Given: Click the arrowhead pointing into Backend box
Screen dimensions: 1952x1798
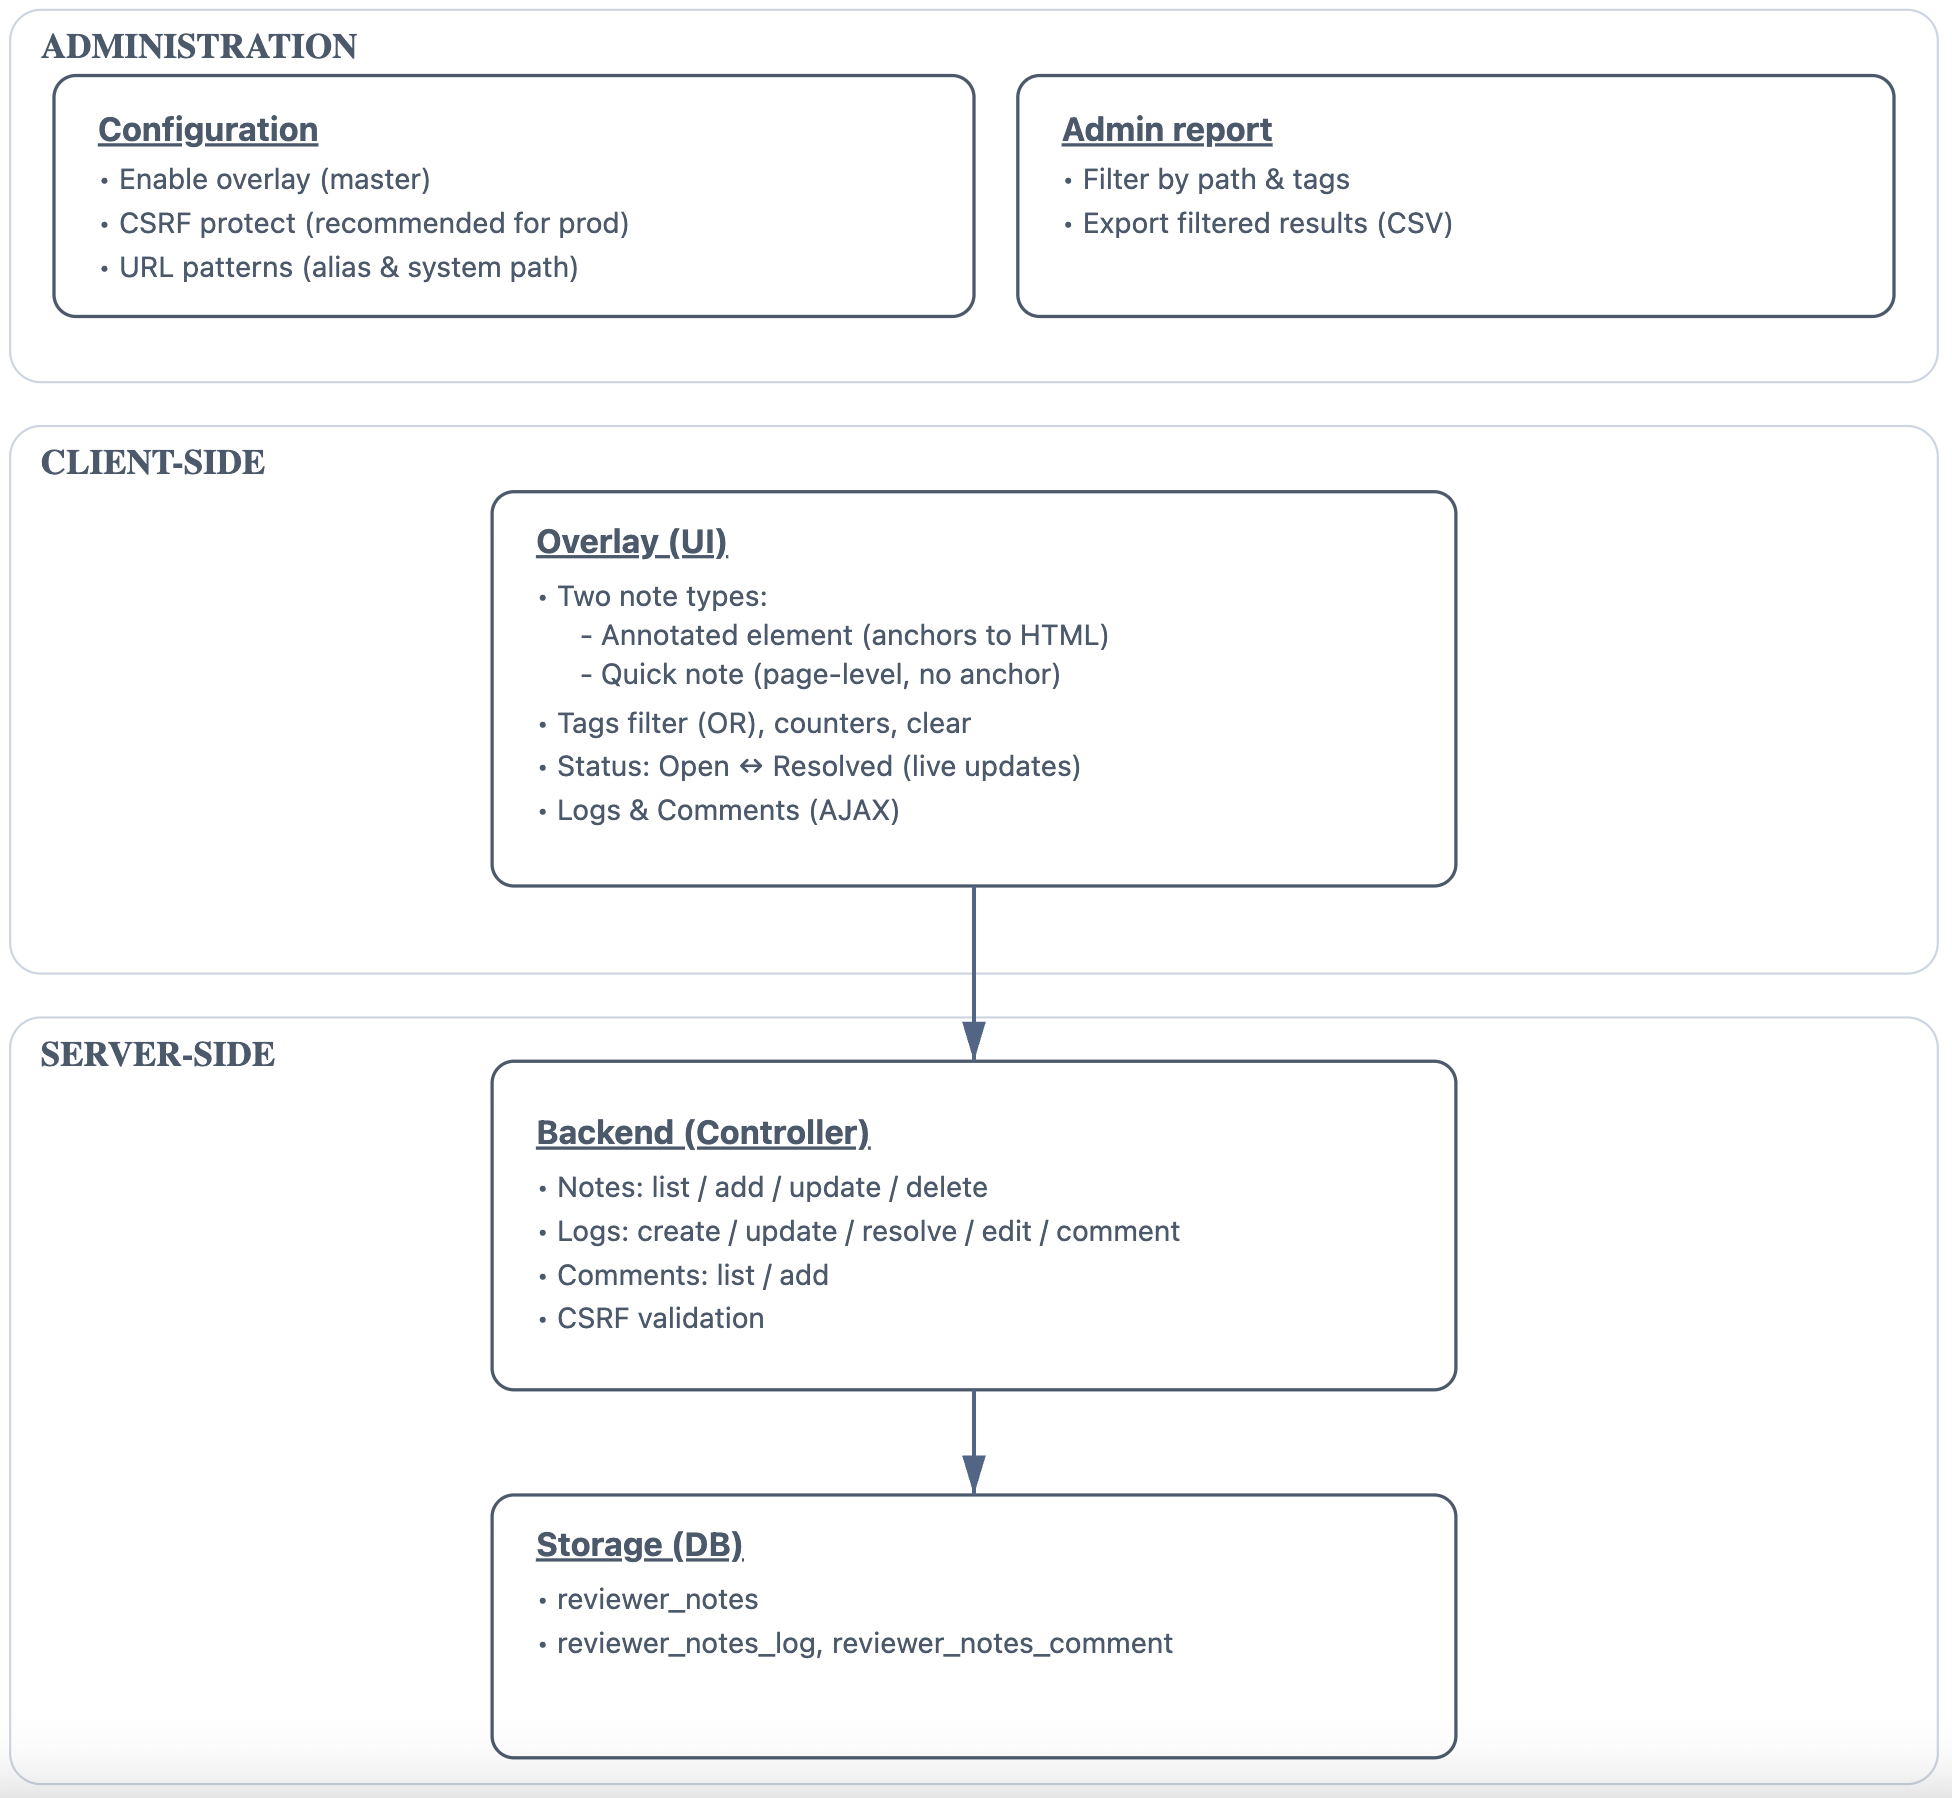Looking at the screenshot, I should (974, 1042).
